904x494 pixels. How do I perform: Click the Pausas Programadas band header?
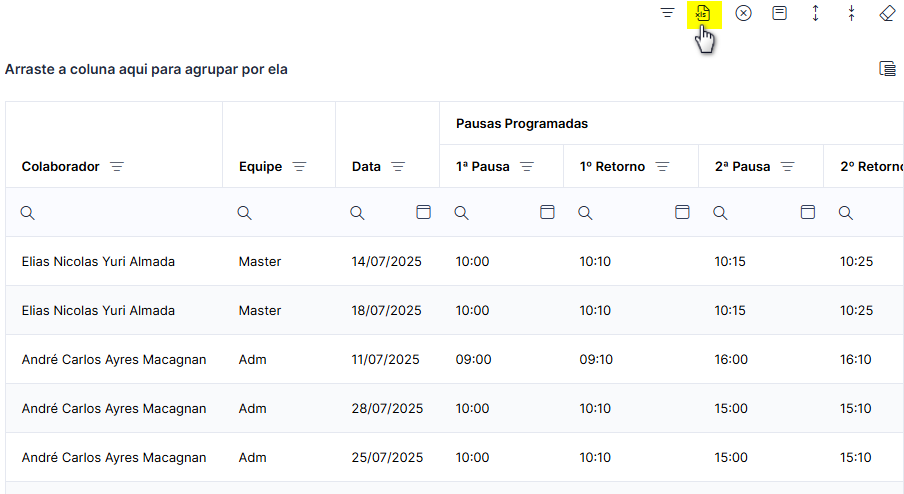tap(522, 123)
